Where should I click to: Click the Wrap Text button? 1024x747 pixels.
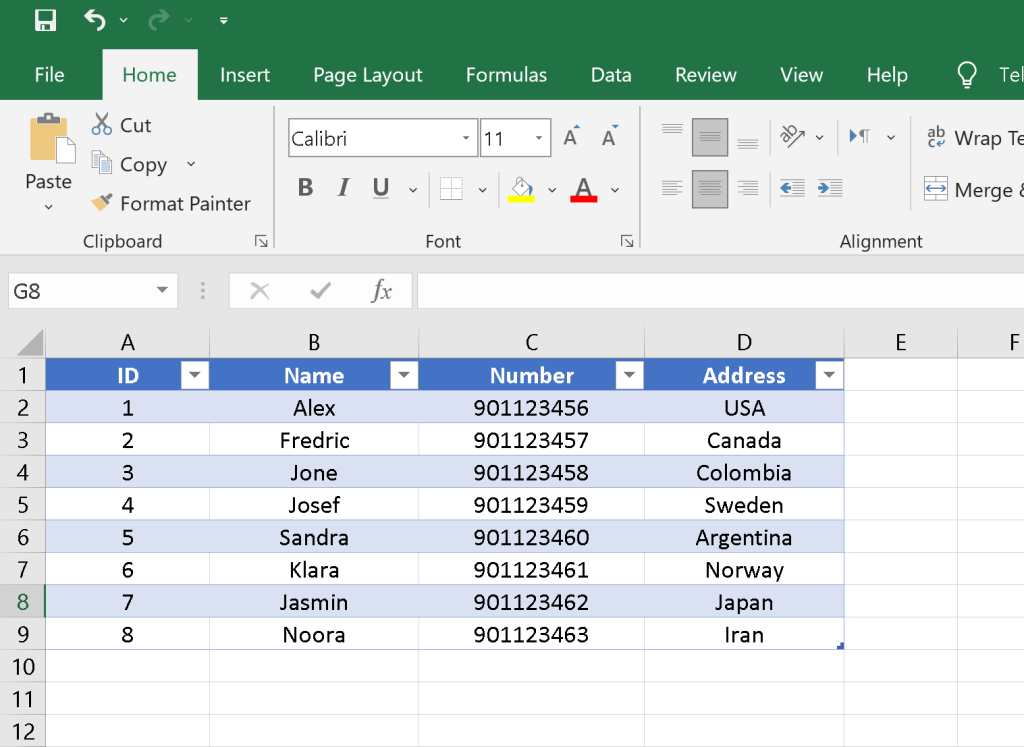pyautogui.click(x=974, y=138)
